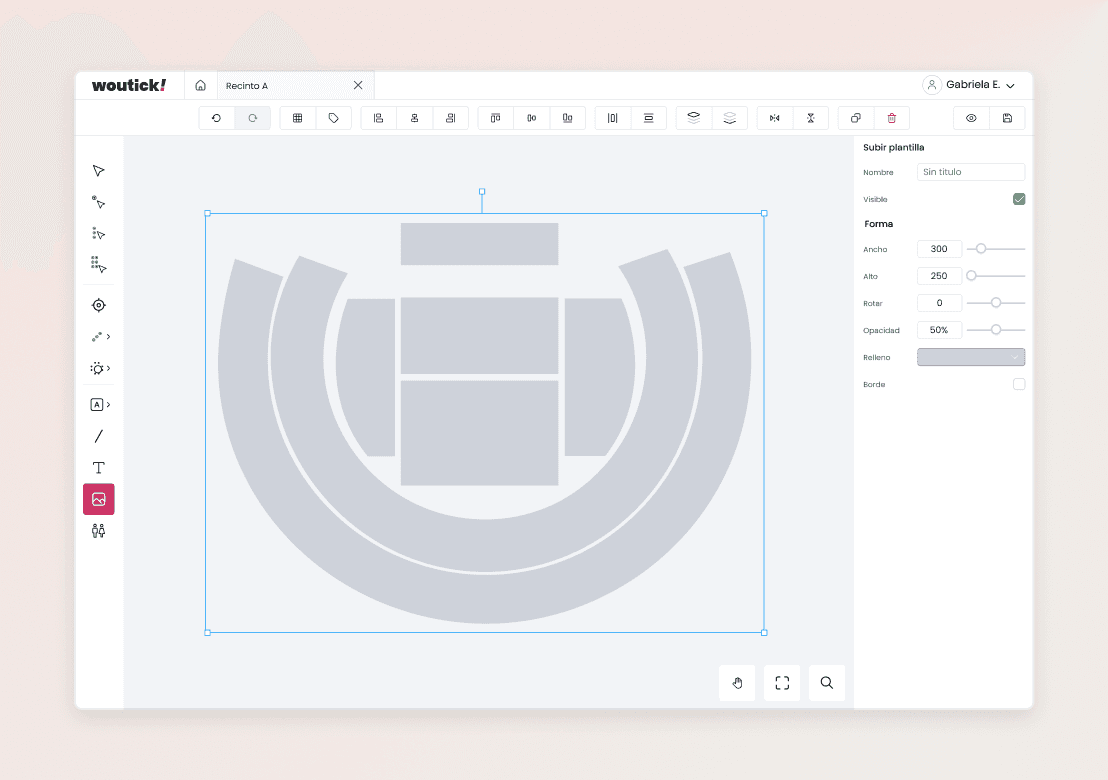Click the magnifier zoom button
The image size is (1108, 780).
pyautogui.click(x=827, y=682)
